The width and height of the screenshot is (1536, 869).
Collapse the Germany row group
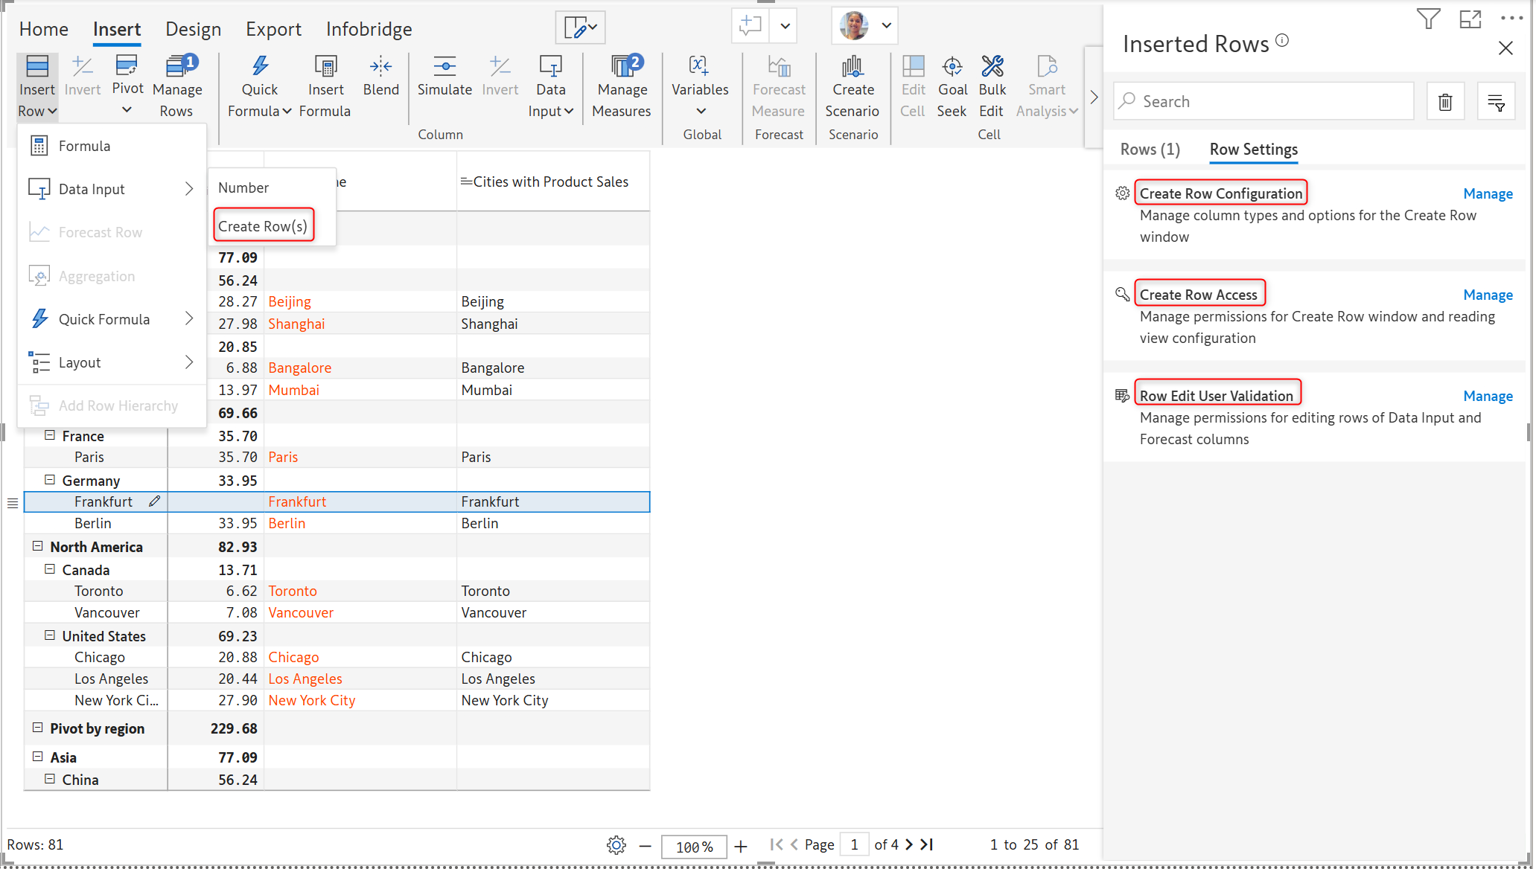point(50,480)
